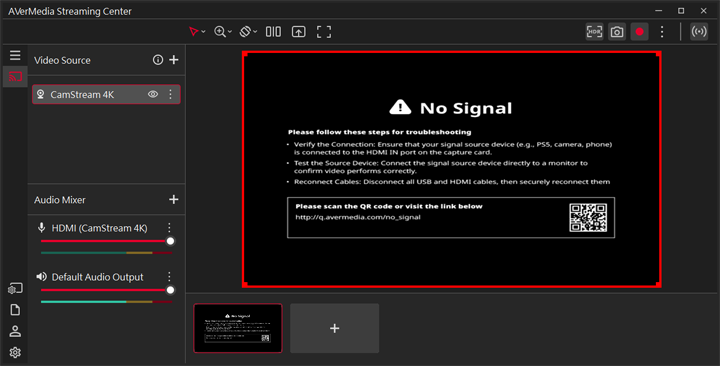This screenshot has width=720, height=366.
Task: Open CamStream 4K source options menu
Action: coord(170,94)
